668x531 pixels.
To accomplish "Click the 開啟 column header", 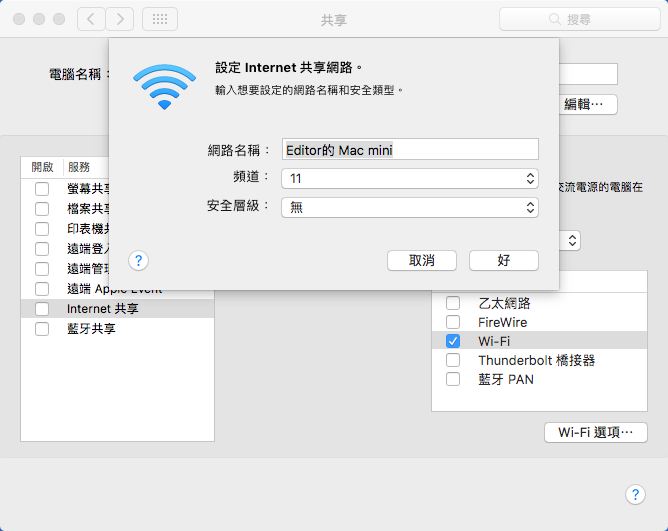I will [x=42, y=167].
